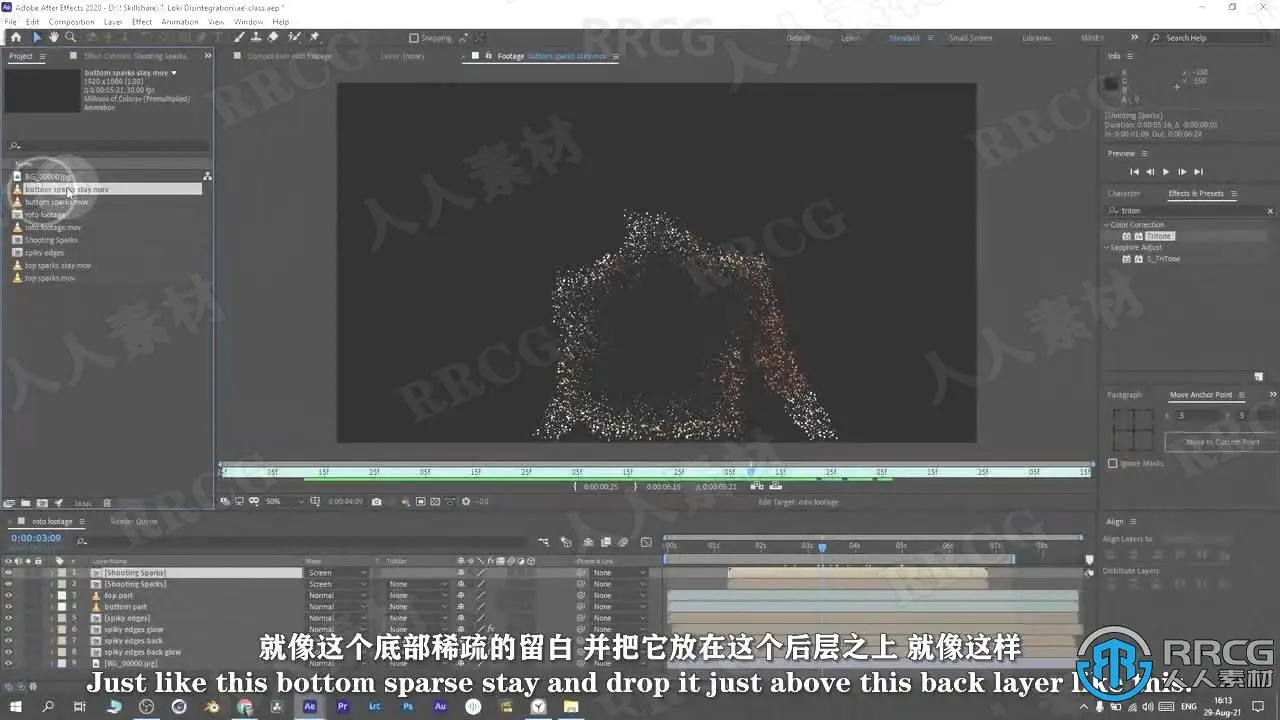Screen dimensions: 1280x720
Task: Click the footage viewer playhead marker
Action: tap(751, 470)
